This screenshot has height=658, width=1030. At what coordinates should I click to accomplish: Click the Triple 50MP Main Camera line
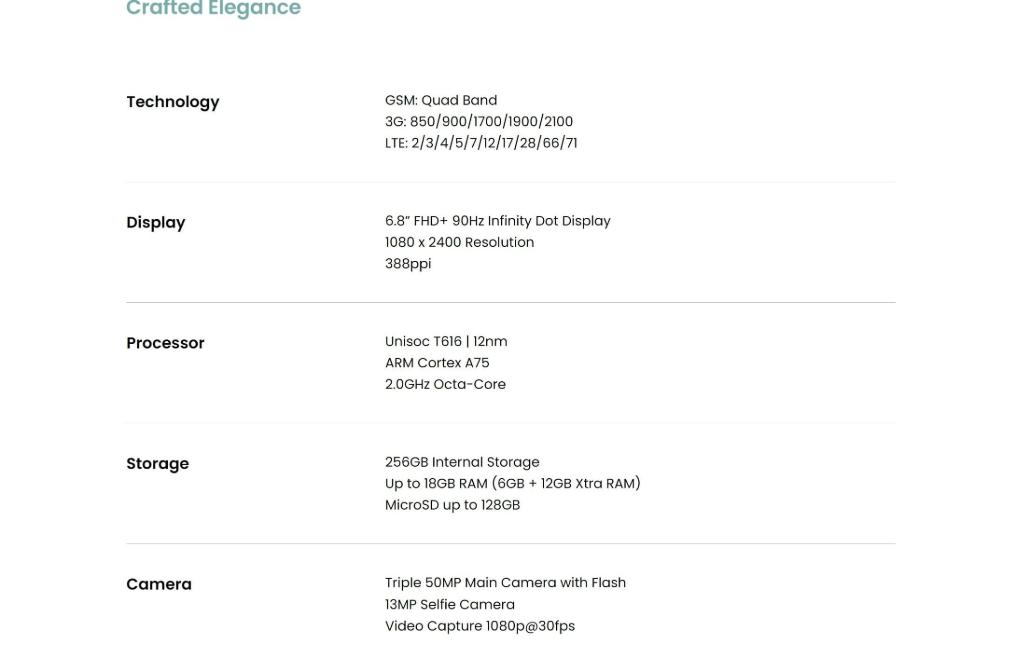click(x=505, y=583)
